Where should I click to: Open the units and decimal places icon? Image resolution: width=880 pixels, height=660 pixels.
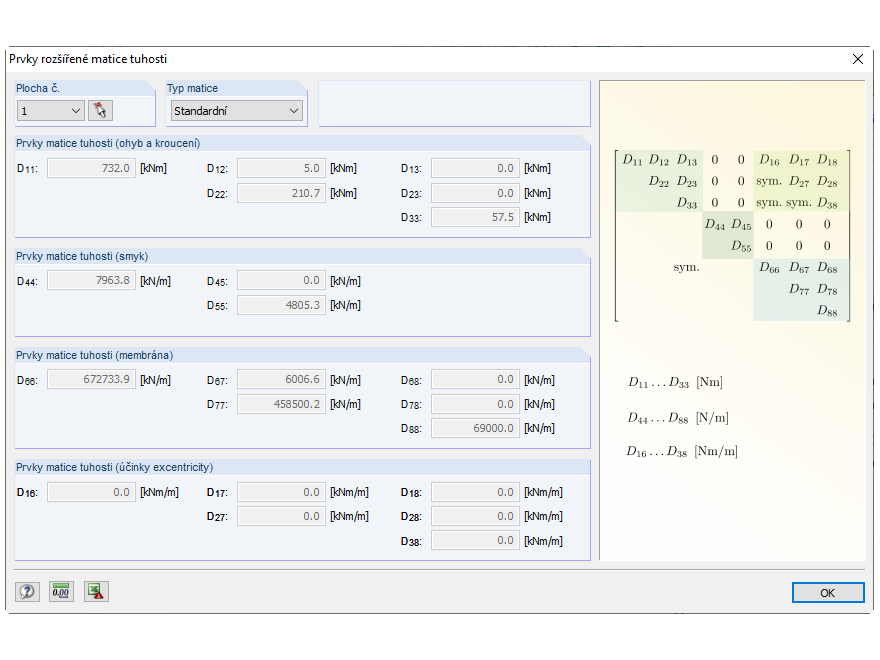point(61,592)
